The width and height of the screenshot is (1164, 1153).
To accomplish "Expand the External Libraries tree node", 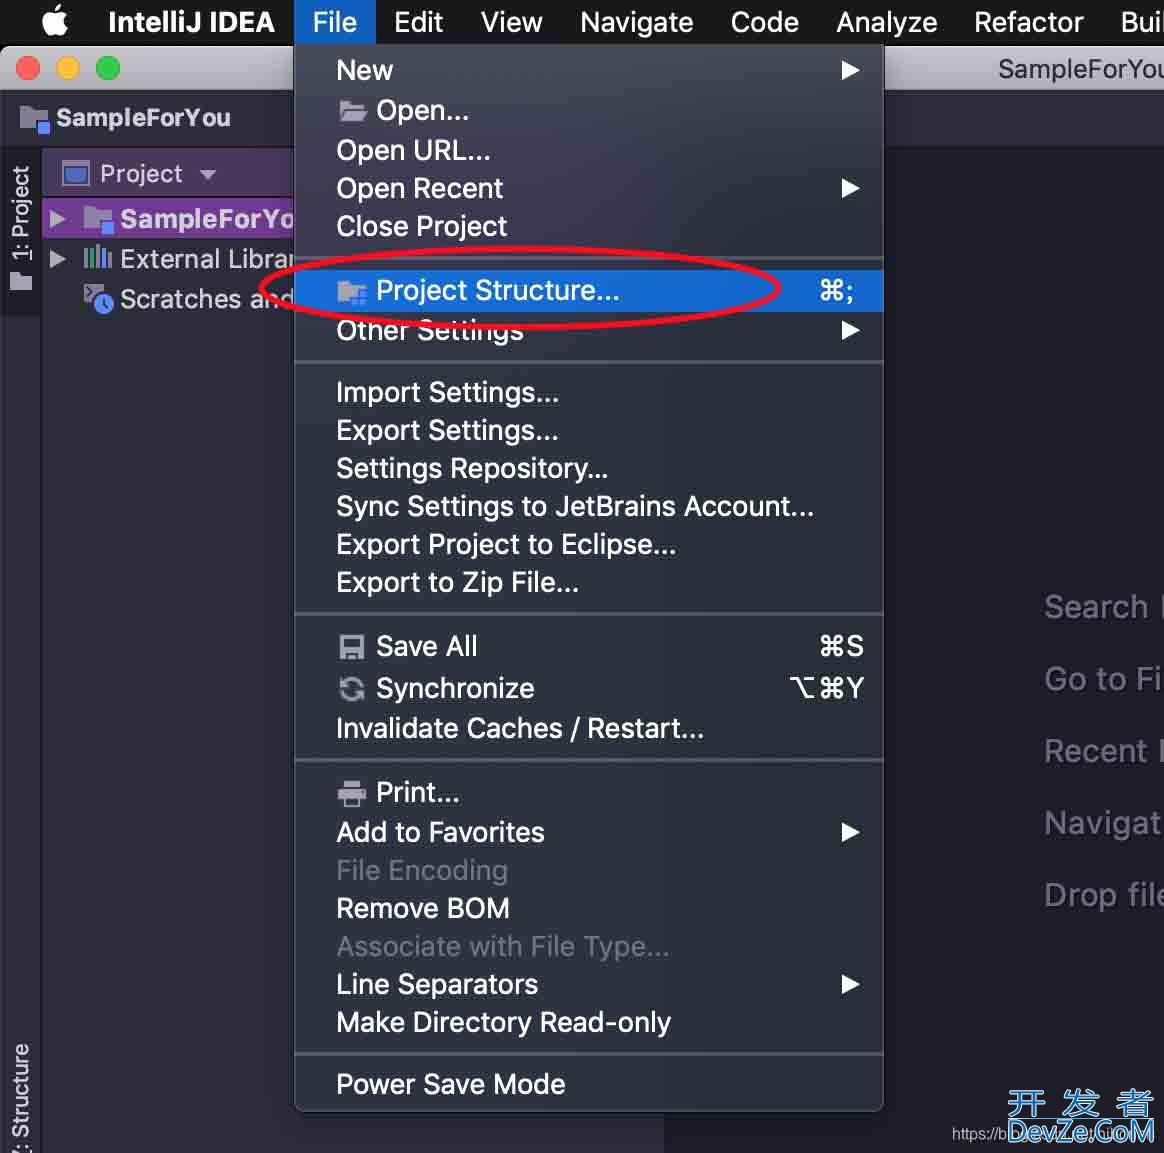I will 56,259.
